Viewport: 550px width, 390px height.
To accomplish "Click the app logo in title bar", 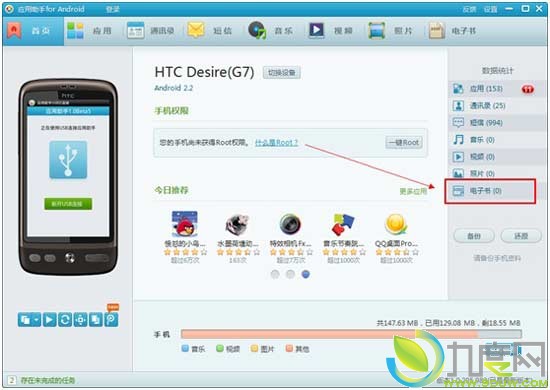I will point(9,9).
